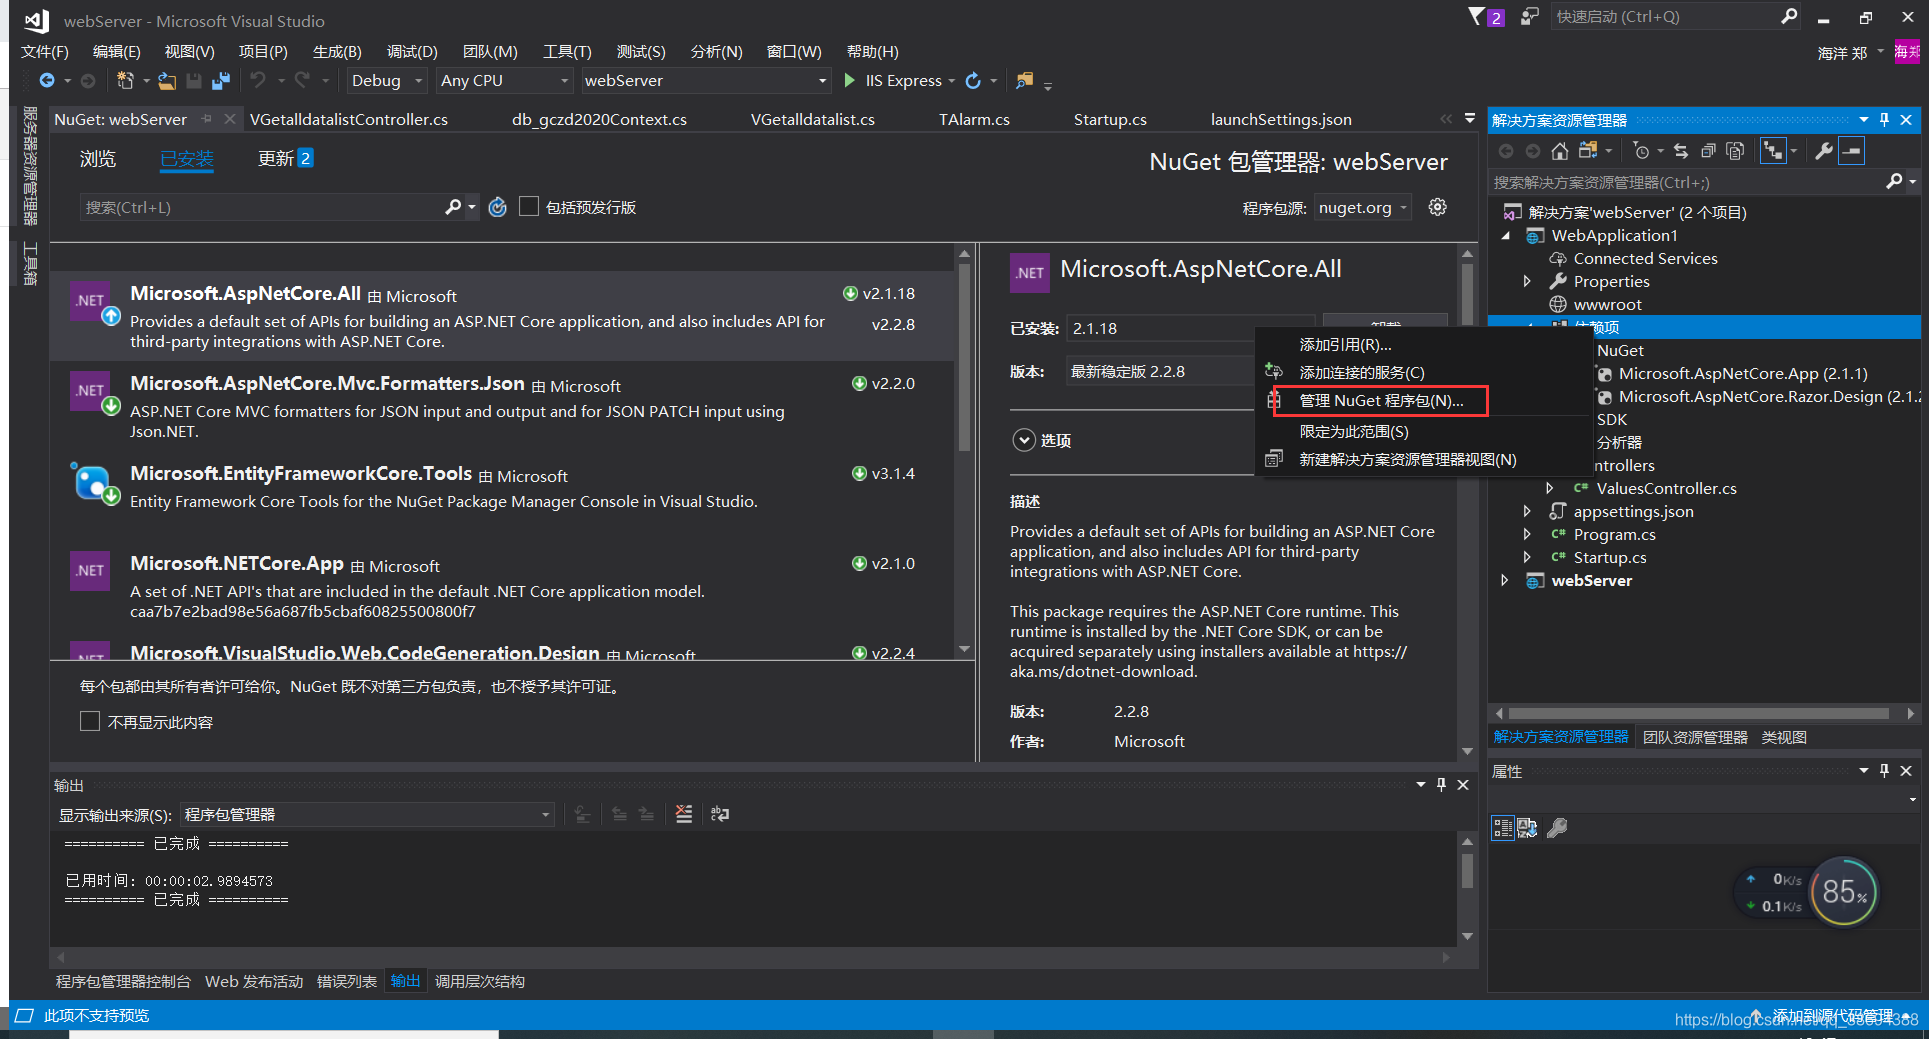This screenshot has height=1039, width=1929.
Task: Toggle the Preview Selected Items button in Solution Explorer
Action: point(1851,151)
